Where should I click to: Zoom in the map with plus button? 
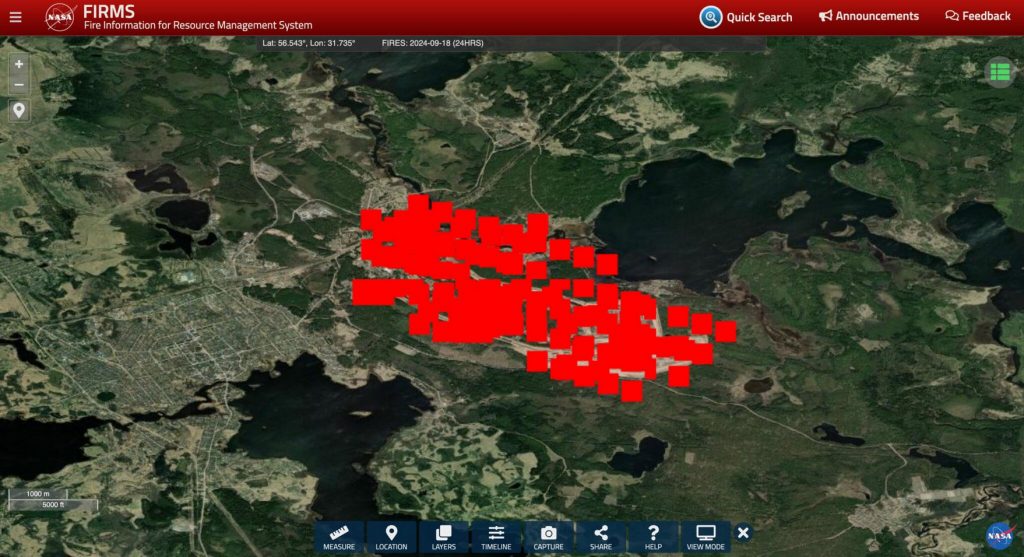pyautogui.click(x=19, y=63)
